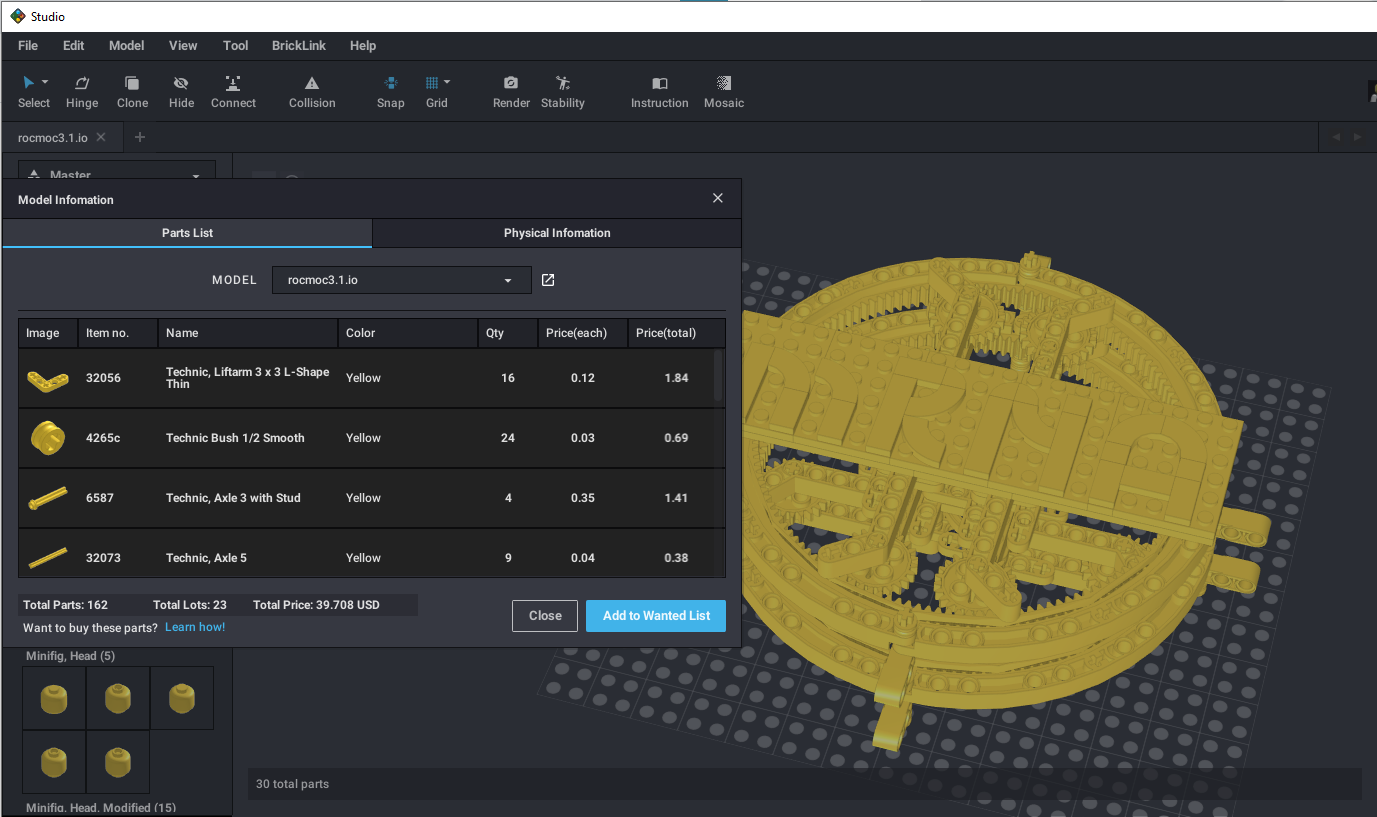Choose the Connect tool
The height and width of the screenshot is (817, 1377).
pos(233,92)
